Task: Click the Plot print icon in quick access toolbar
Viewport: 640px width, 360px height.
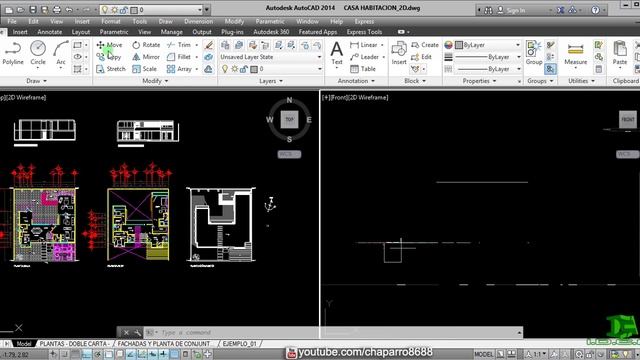Action: point(57,9)
